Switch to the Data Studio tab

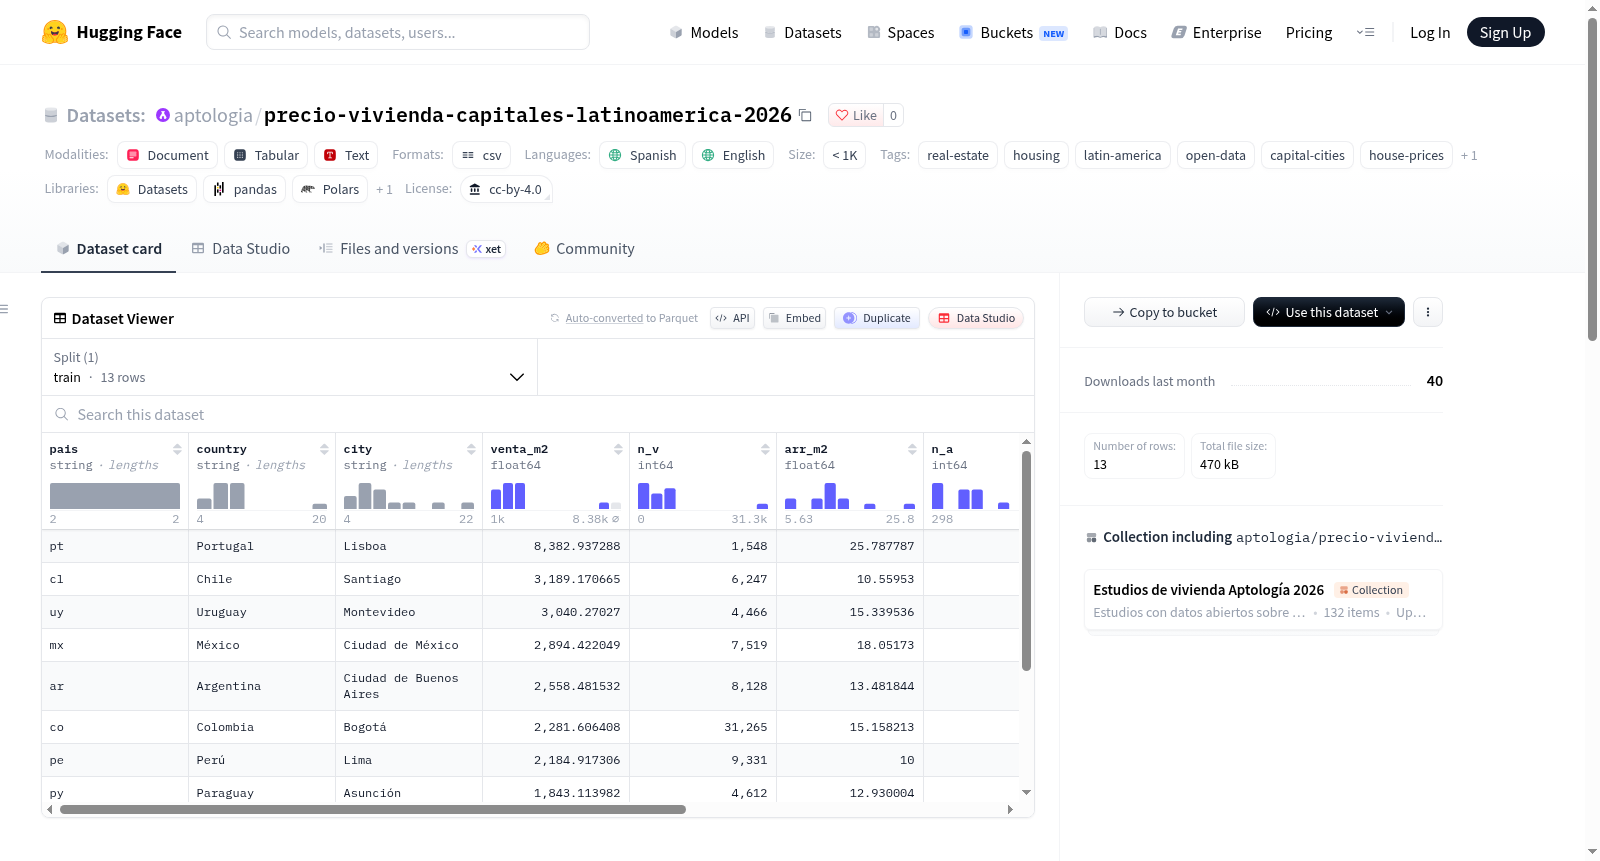click(241, 248)
